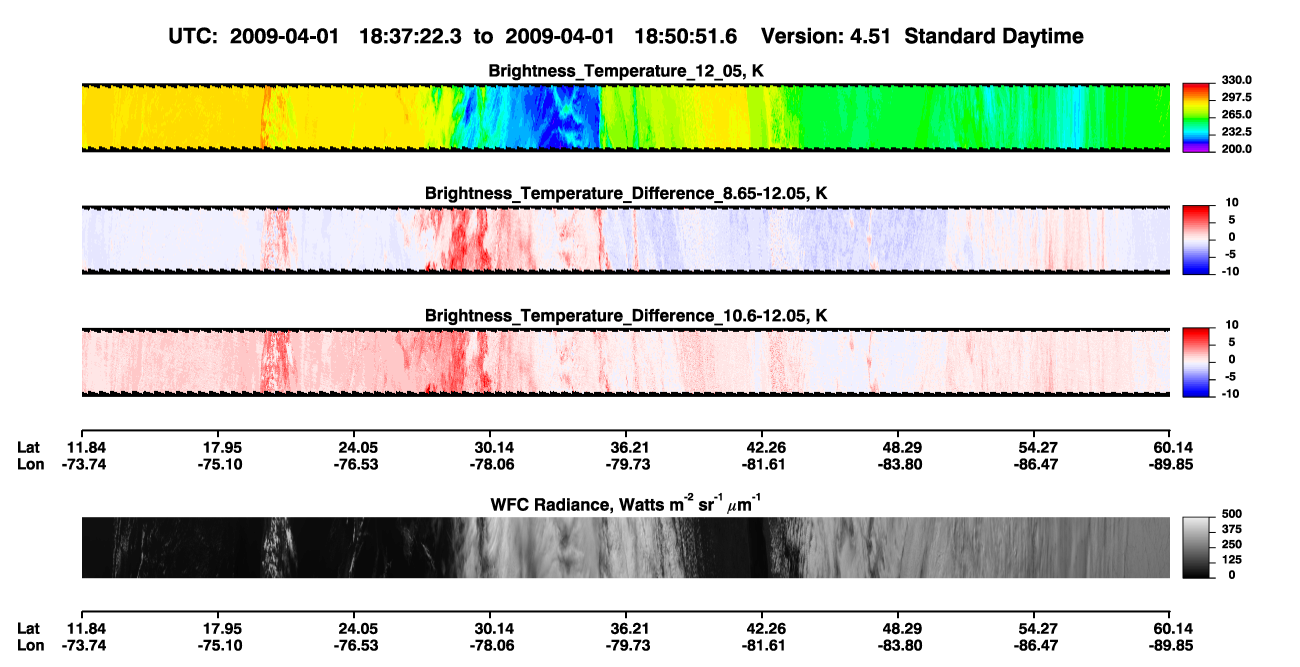Viewport: 1300px width, 667px height.
Task: Click the 8.65-12.05 temperature difference image strip
Action: click(x=625, y=240)
